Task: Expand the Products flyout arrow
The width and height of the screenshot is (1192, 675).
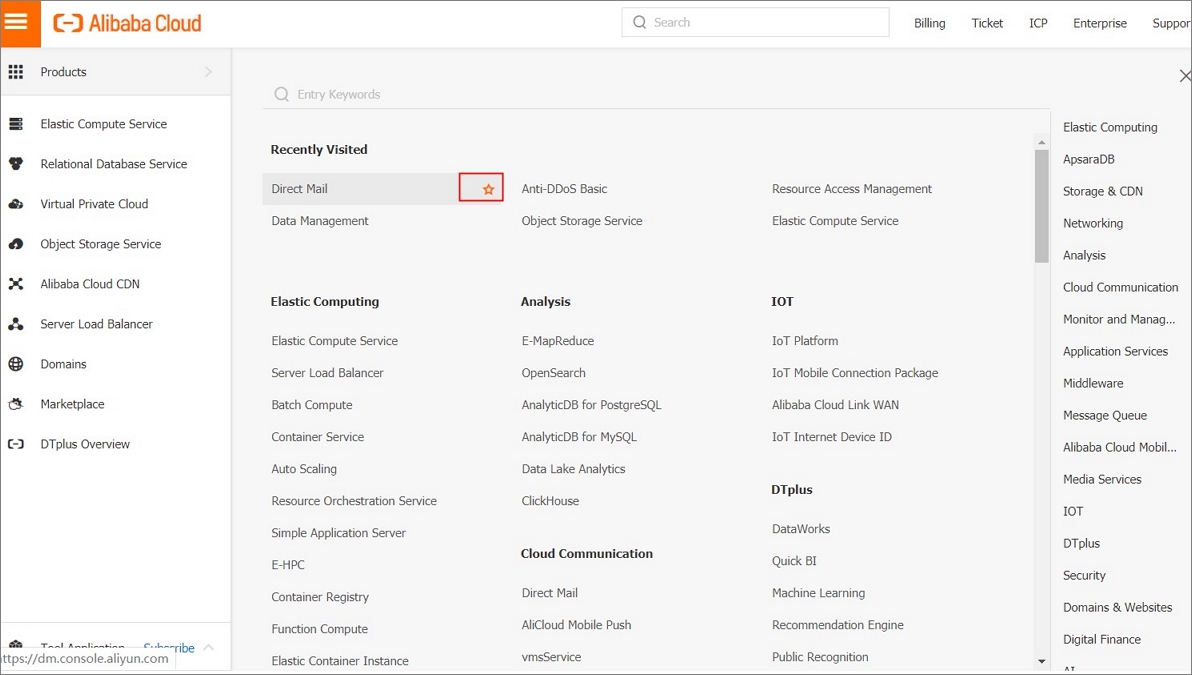Action: coord(208,71)
